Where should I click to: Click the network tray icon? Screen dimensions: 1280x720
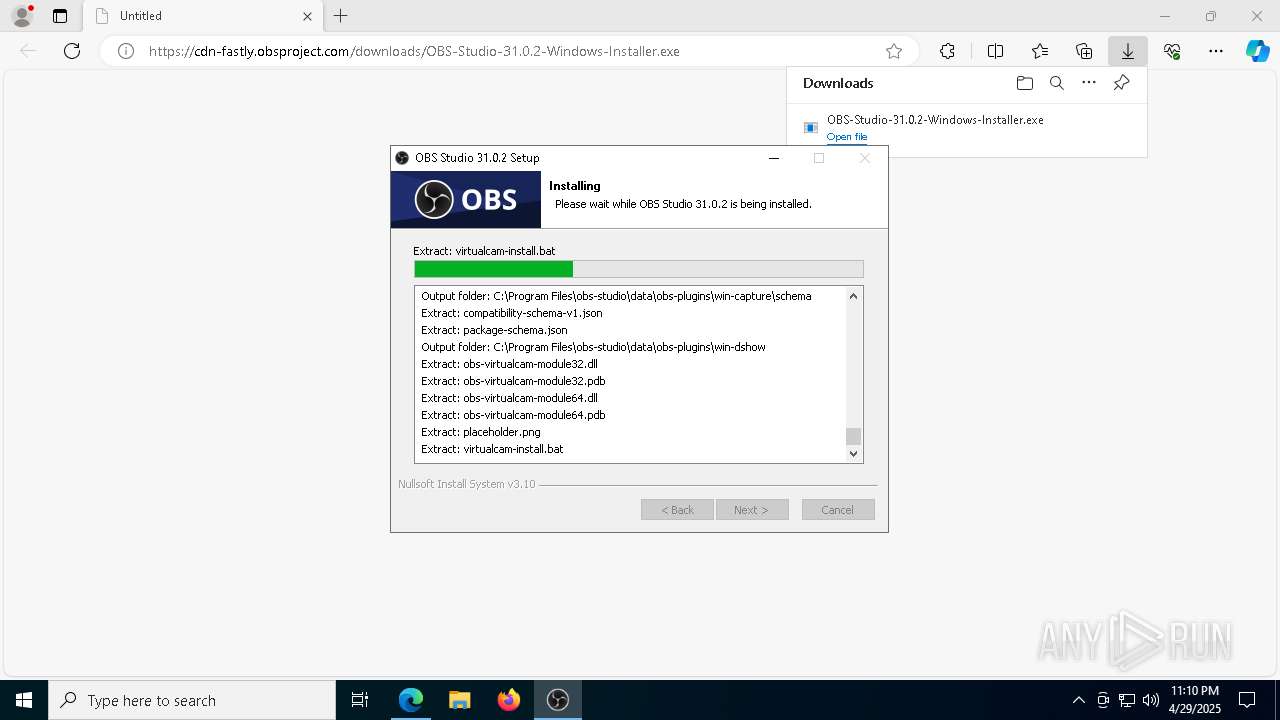click(1127, 700)
